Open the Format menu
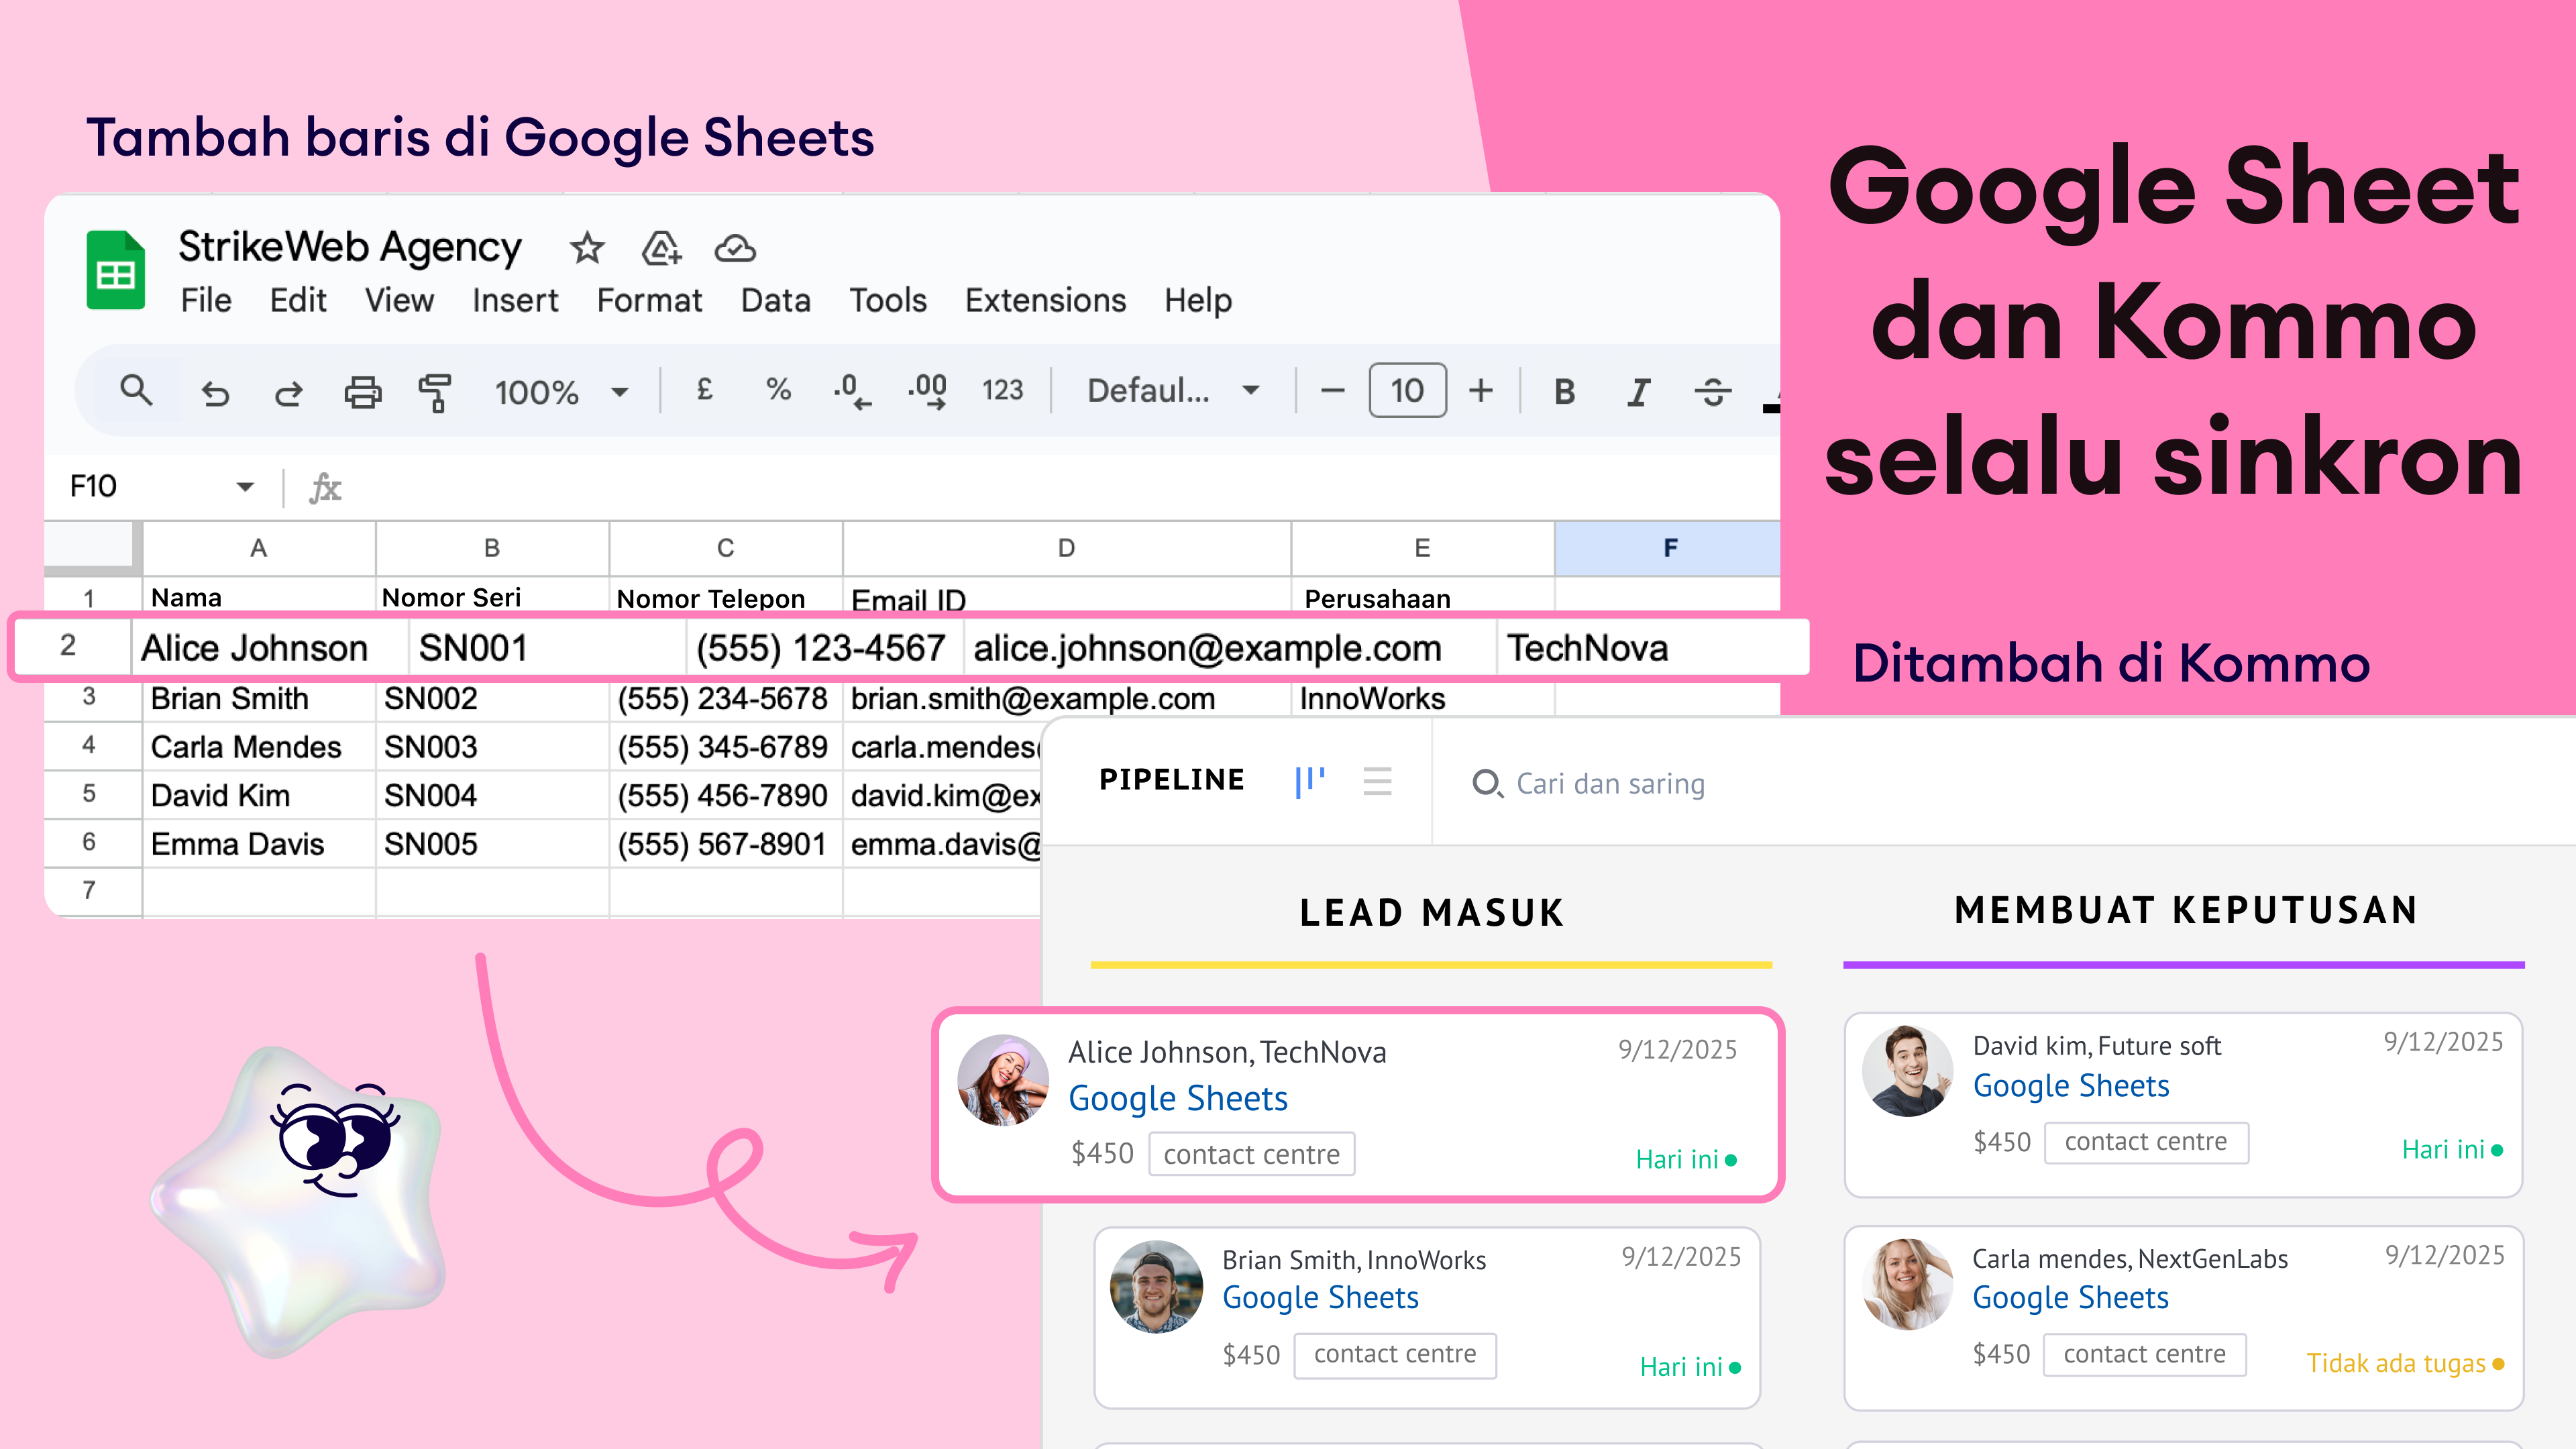Image resolution: width=2576 pixels, height=1449 pixels. (649, 300)
